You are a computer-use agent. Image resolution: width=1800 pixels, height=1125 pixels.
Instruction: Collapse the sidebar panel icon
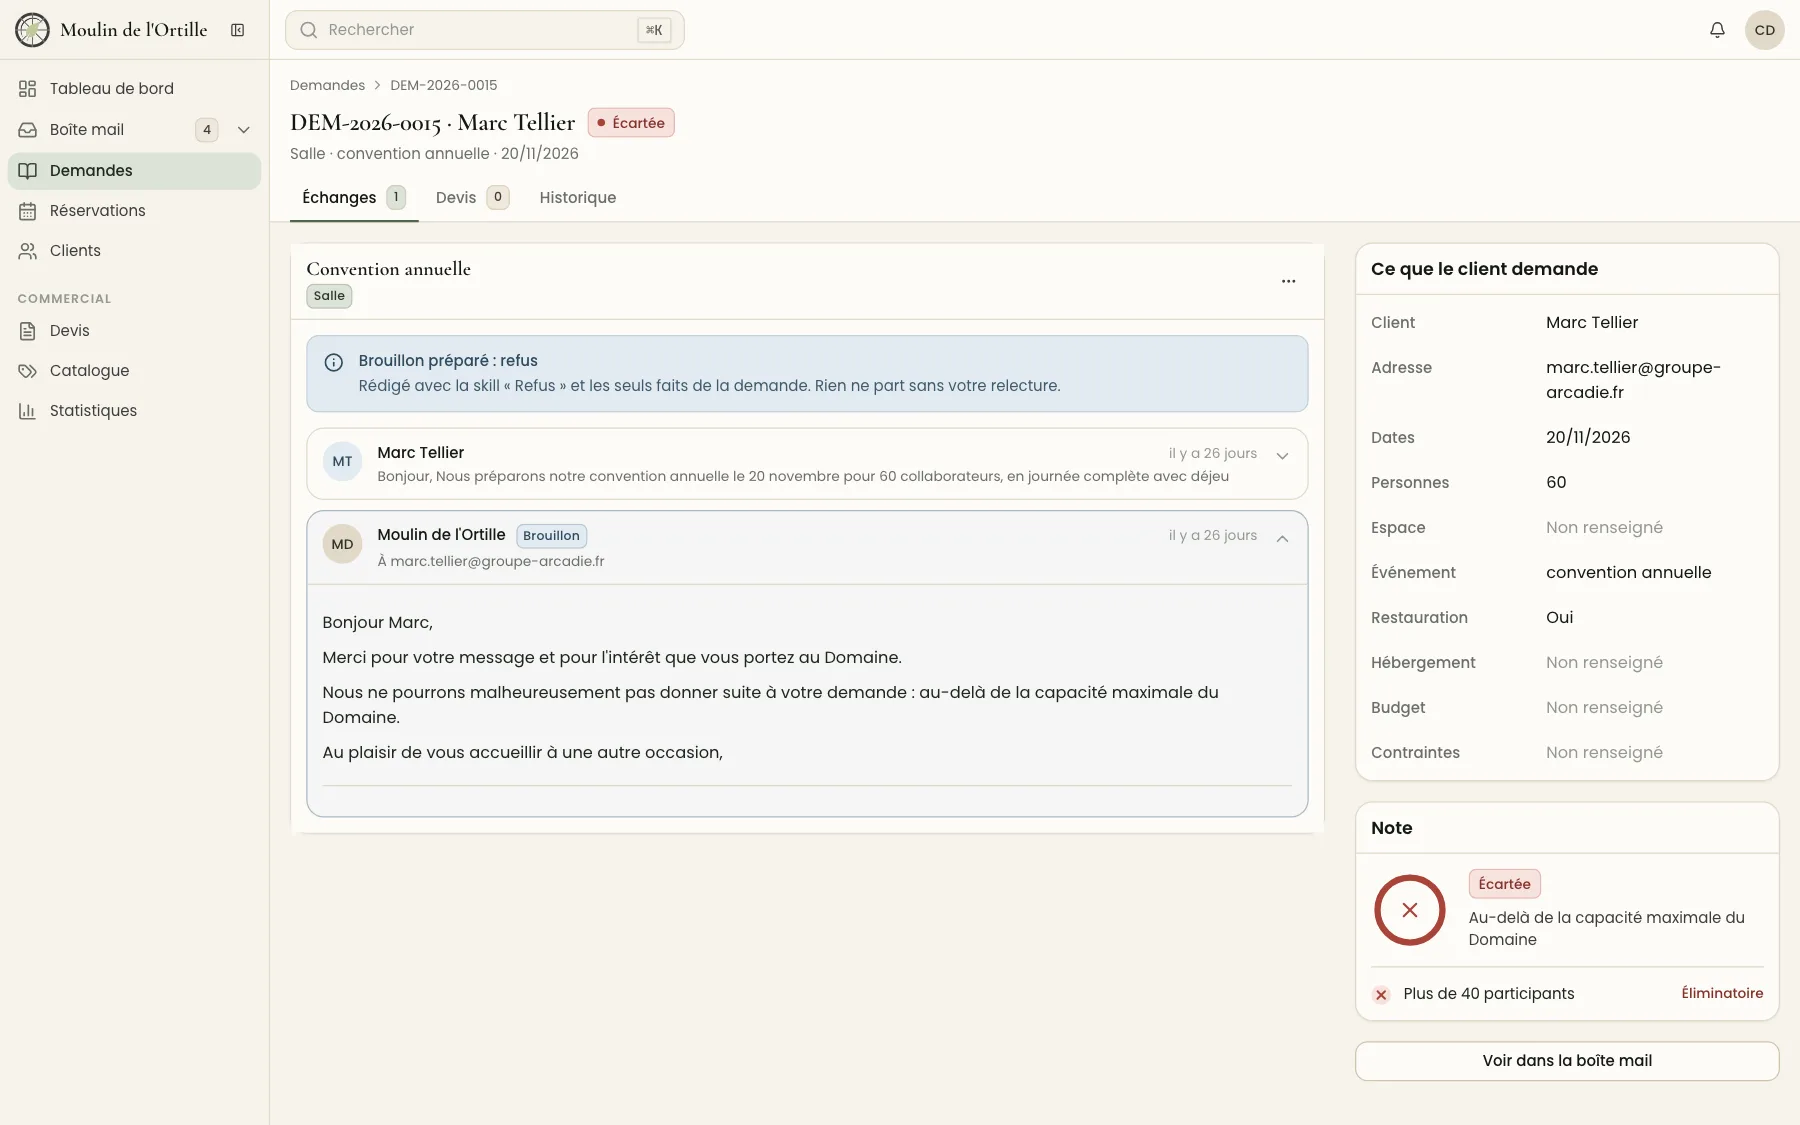[238, 30]
